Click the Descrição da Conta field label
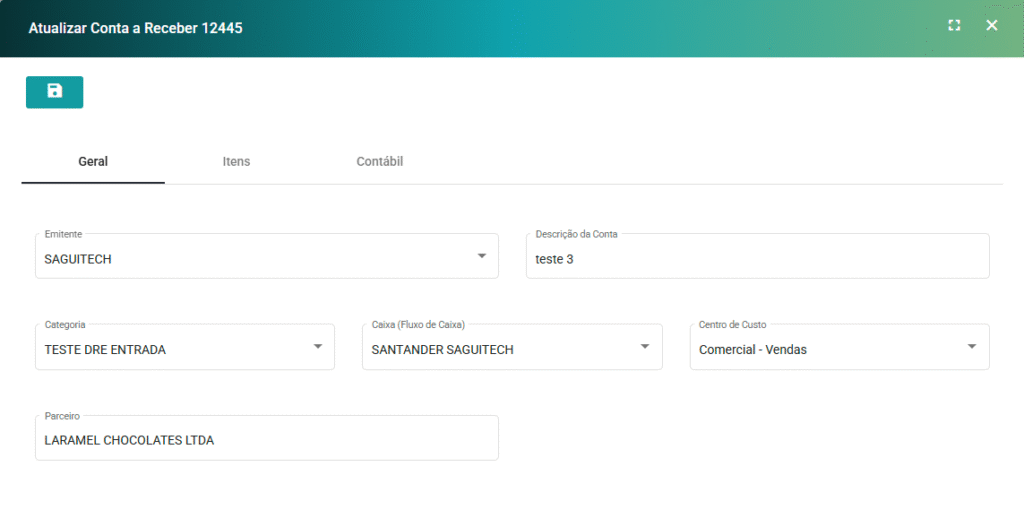The image size is (1024, 527). click(x=576, y=234)
